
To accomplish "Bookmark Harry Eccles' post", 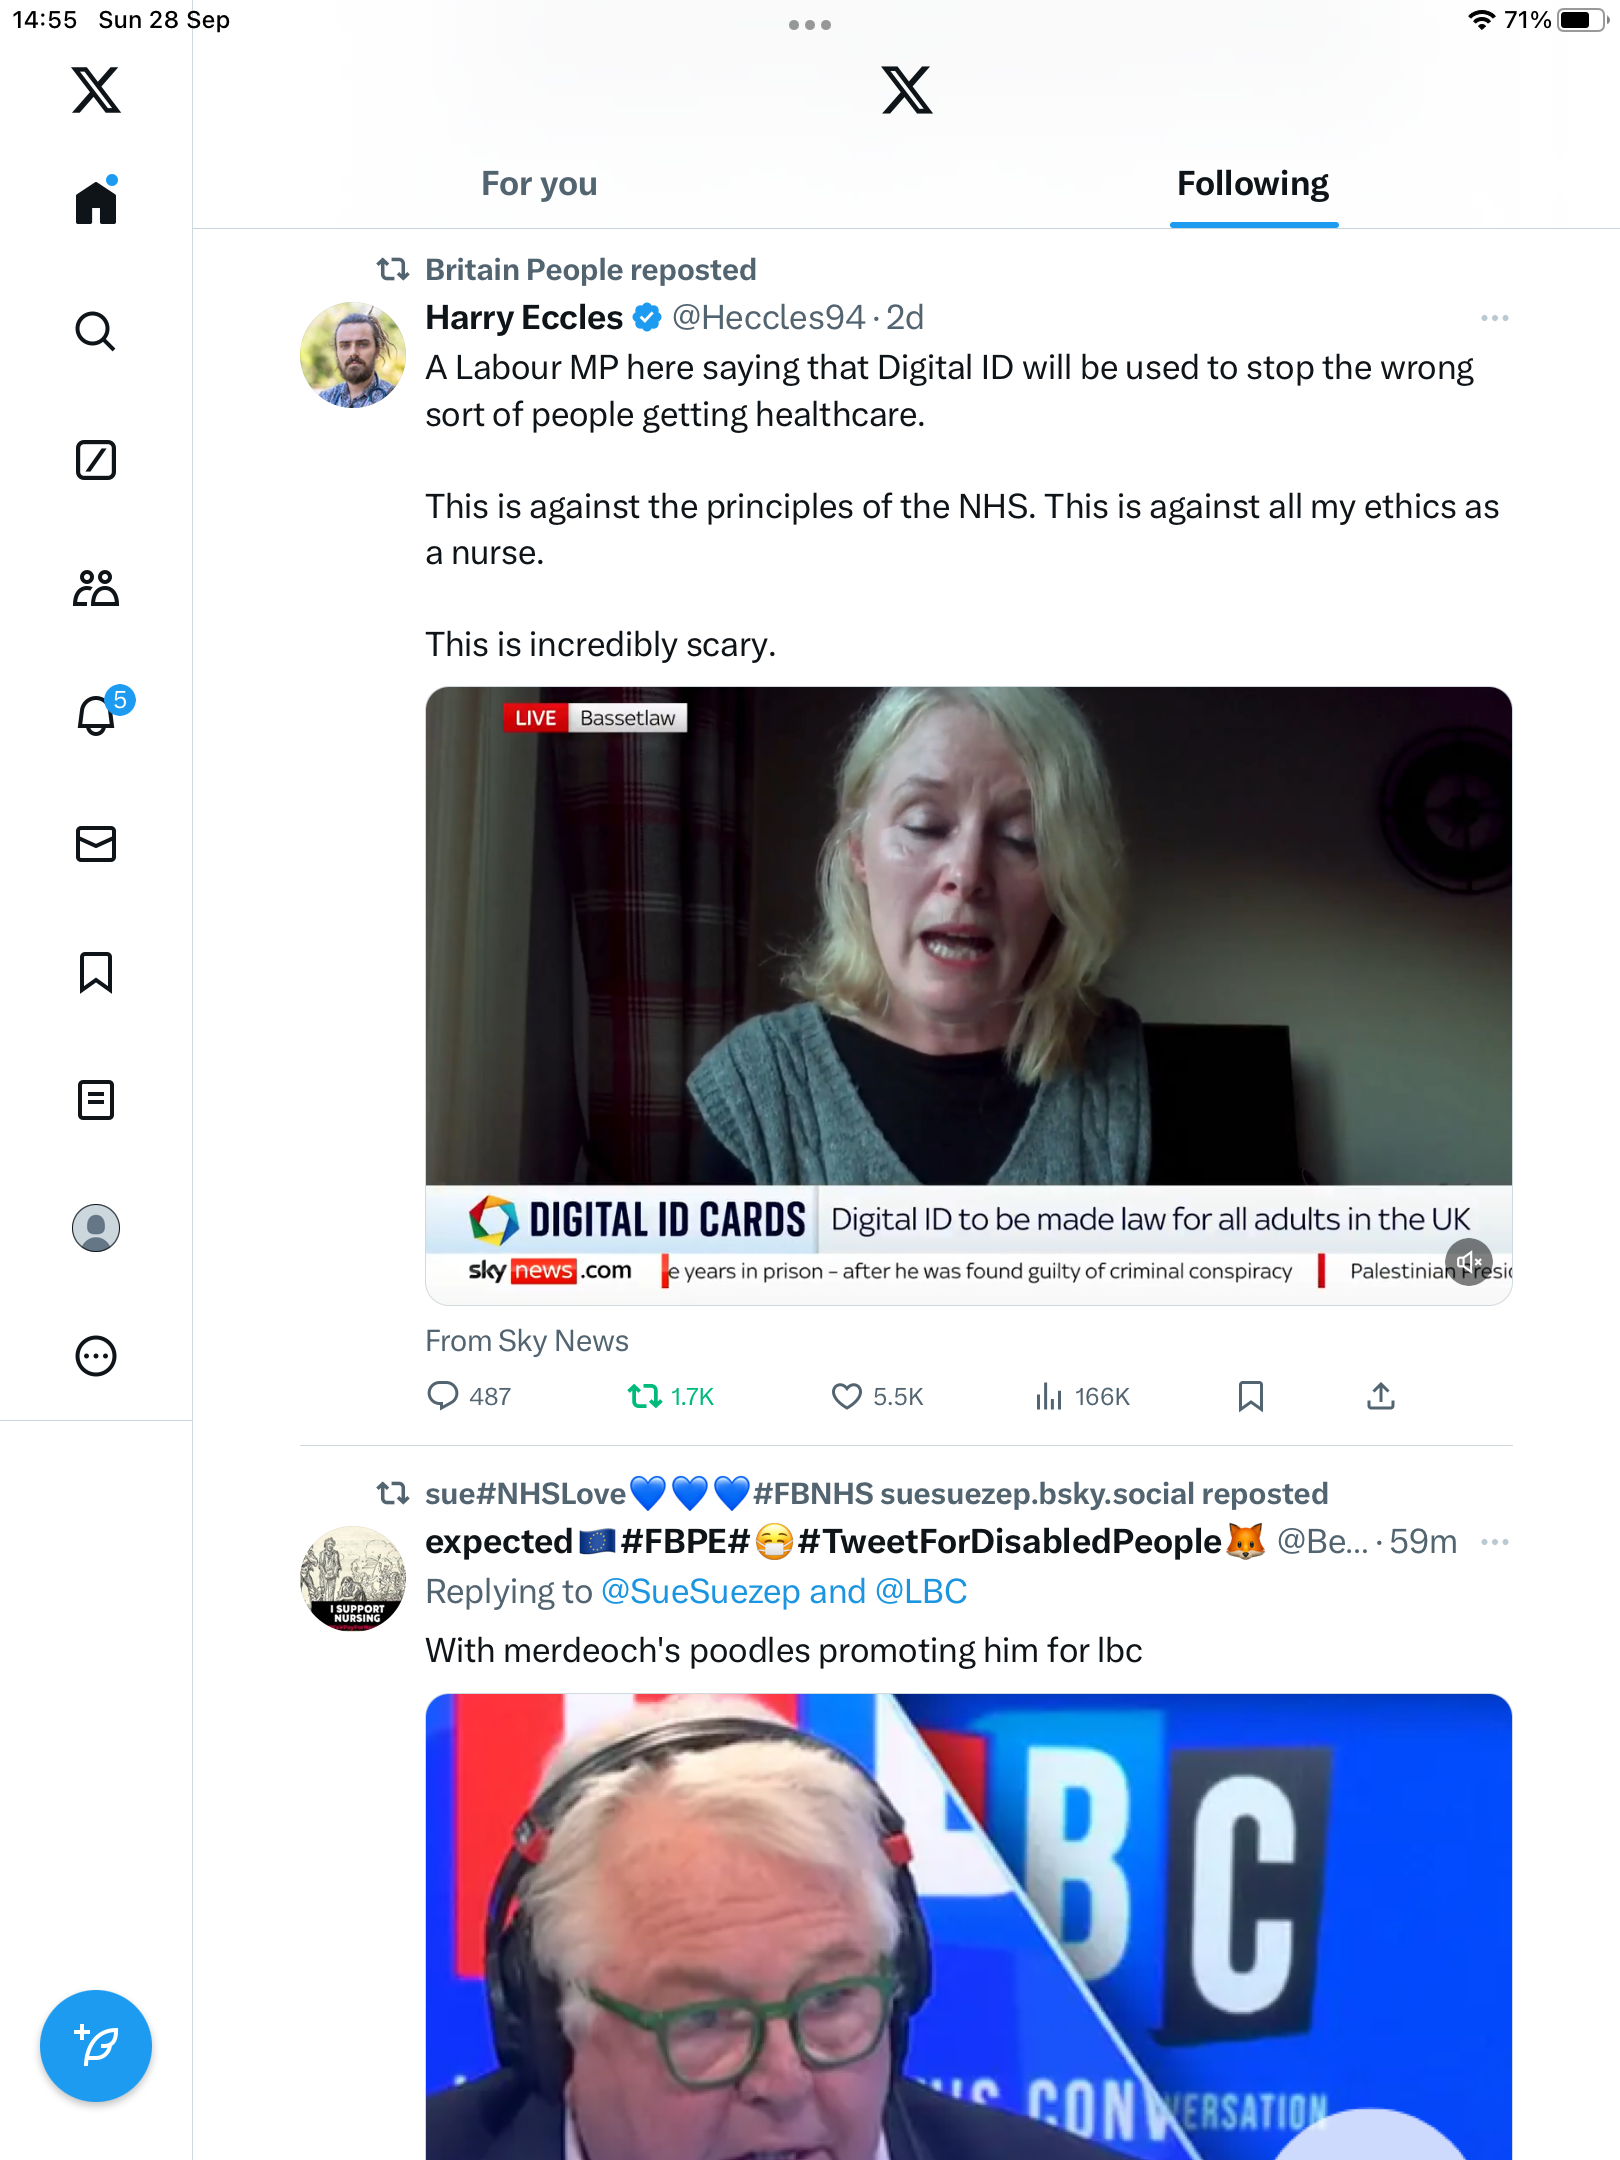I will point(1250,1396).
